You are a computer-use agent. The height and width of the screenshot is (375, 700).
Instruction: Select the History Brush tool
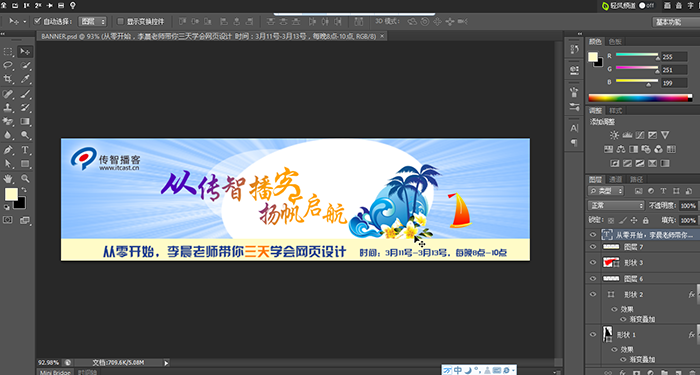click(x=25, y=107)
